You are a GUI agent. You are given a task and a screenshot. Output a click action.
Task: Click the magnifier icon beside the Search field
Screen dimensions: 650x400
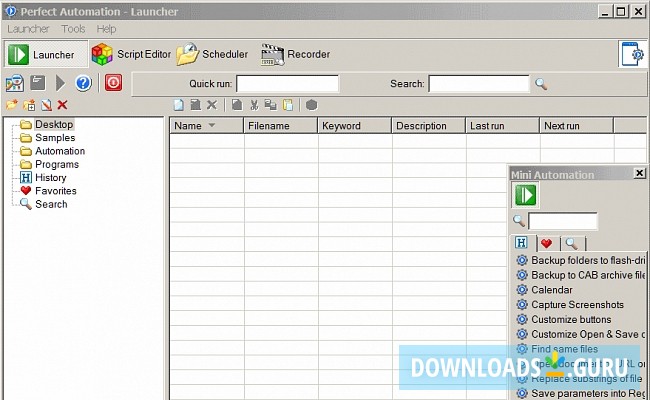coord(541,84)
